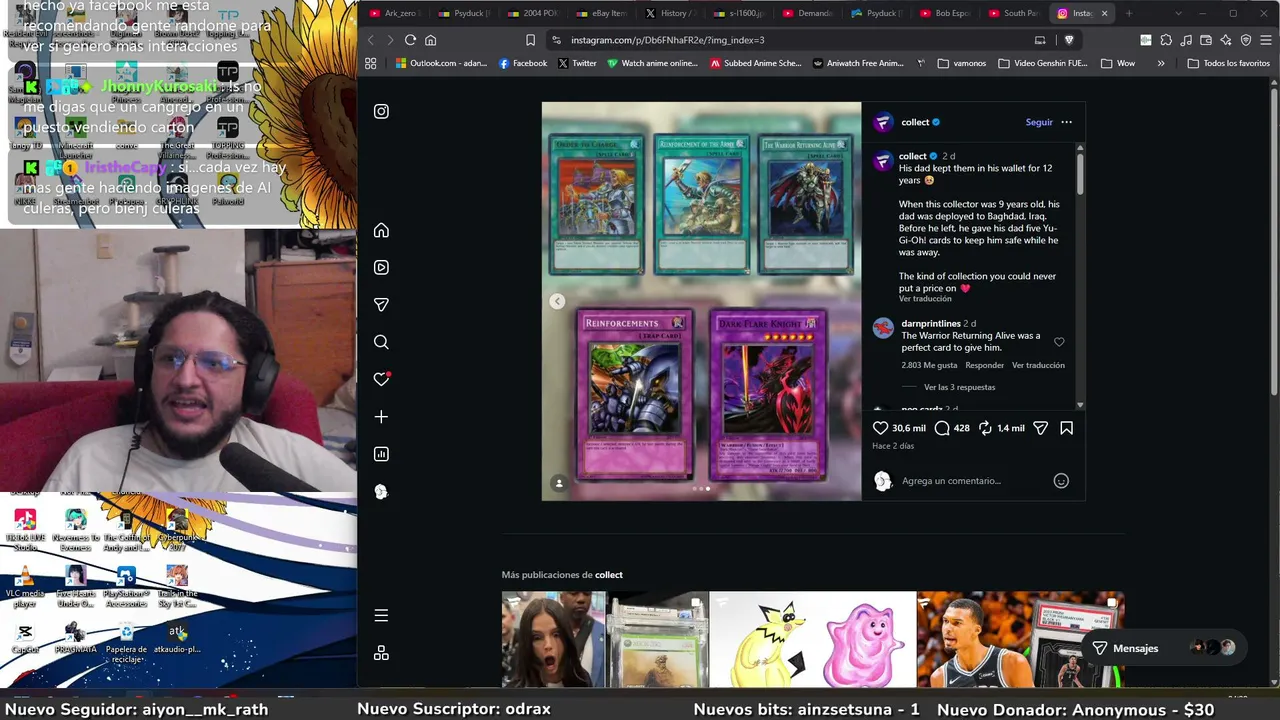Expand the hidden bookmarks overflow chevron
Image resolution: width=1280 pixels, height=720 pixels.
click(x=1161, y=63)
